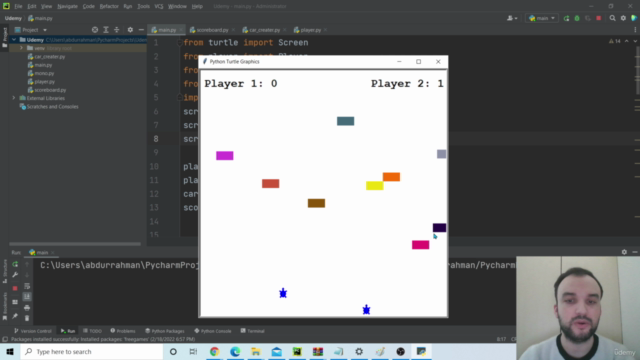Toggle scroll to end in console
The width and height of the screenshot is (640, 360).
27,297
